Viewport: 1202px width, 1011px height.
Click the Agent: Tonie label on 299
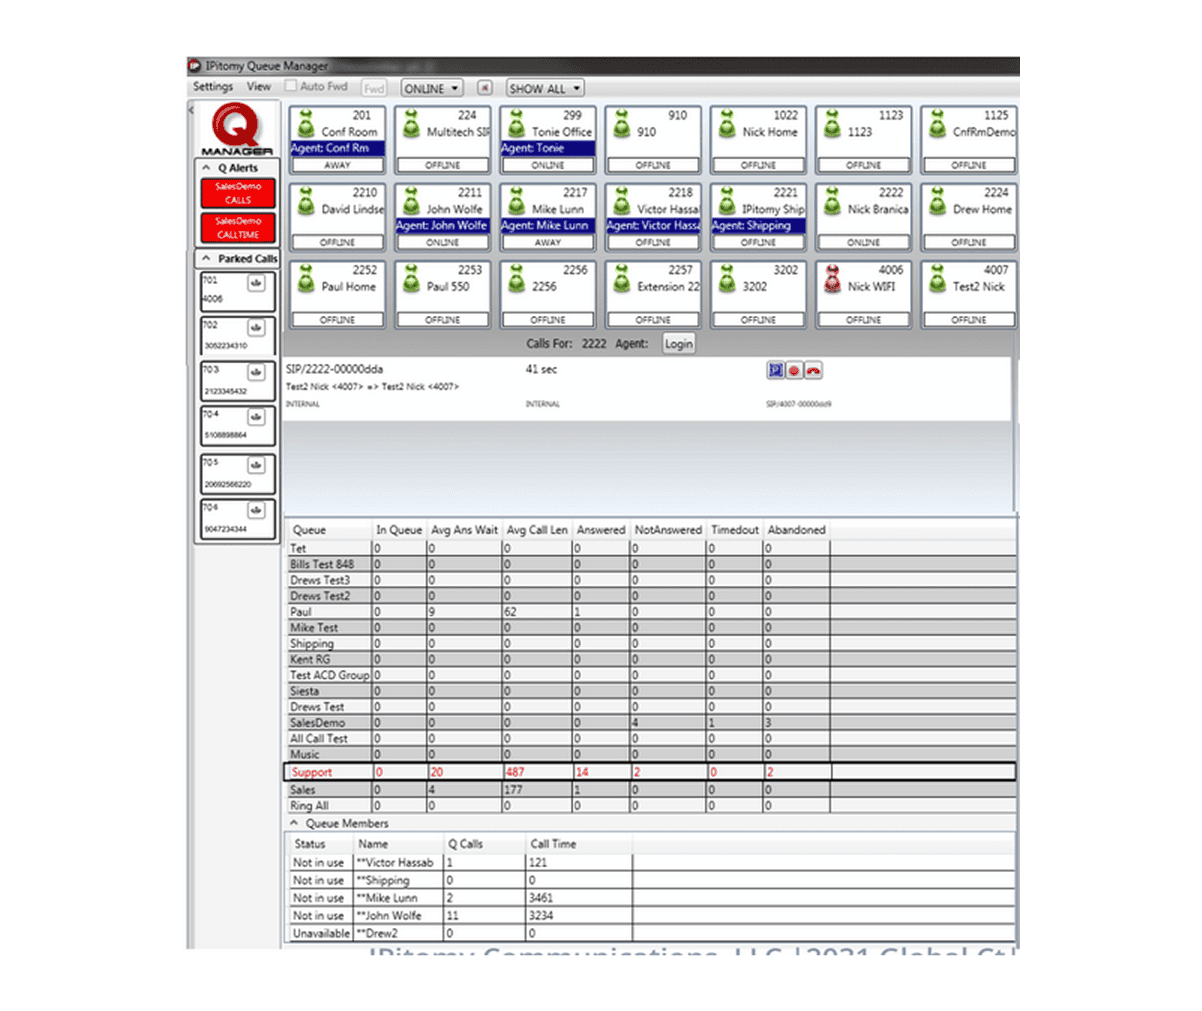coord(548,148)
